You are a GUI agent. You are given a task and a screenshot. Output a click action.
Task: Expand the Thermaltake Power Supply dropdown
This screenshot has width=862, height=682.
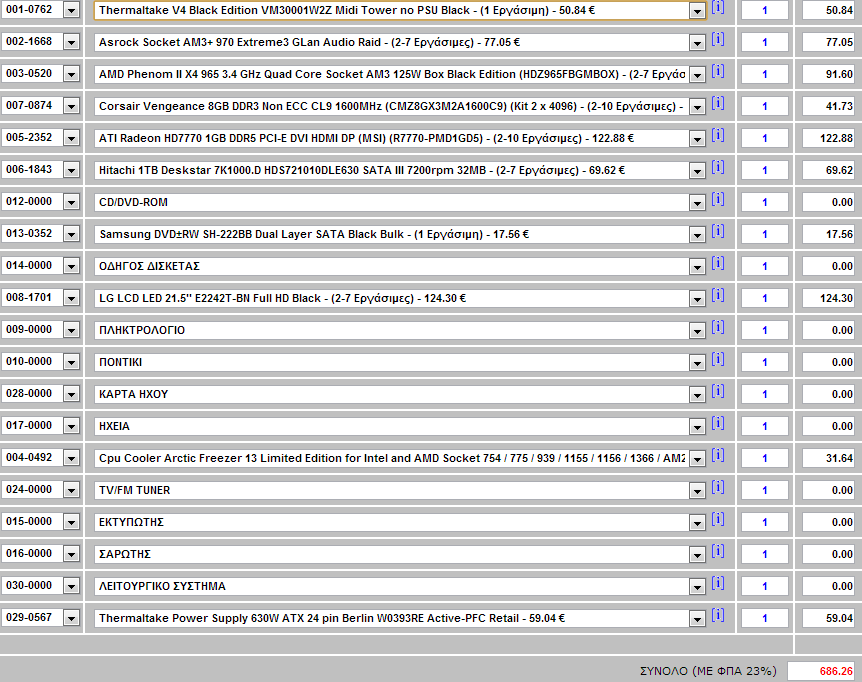697,619
